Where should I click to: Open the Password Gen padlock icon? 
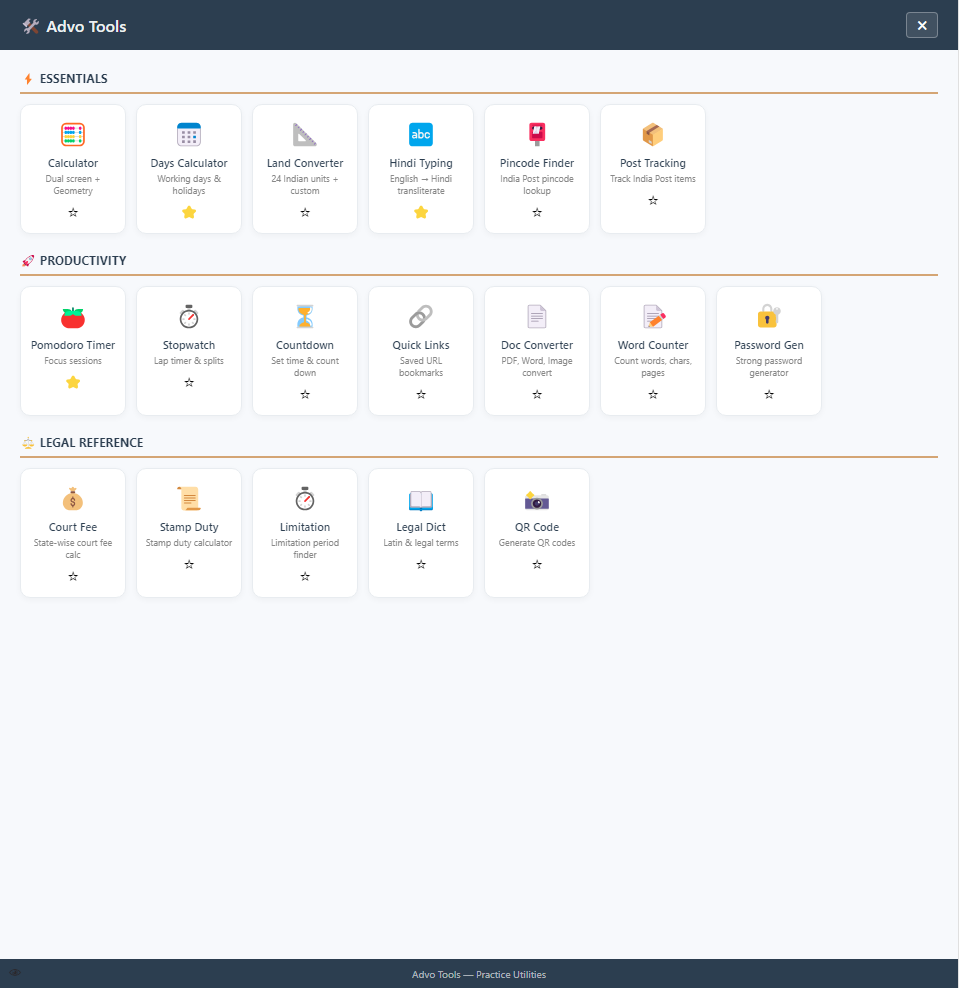point(769,317)
